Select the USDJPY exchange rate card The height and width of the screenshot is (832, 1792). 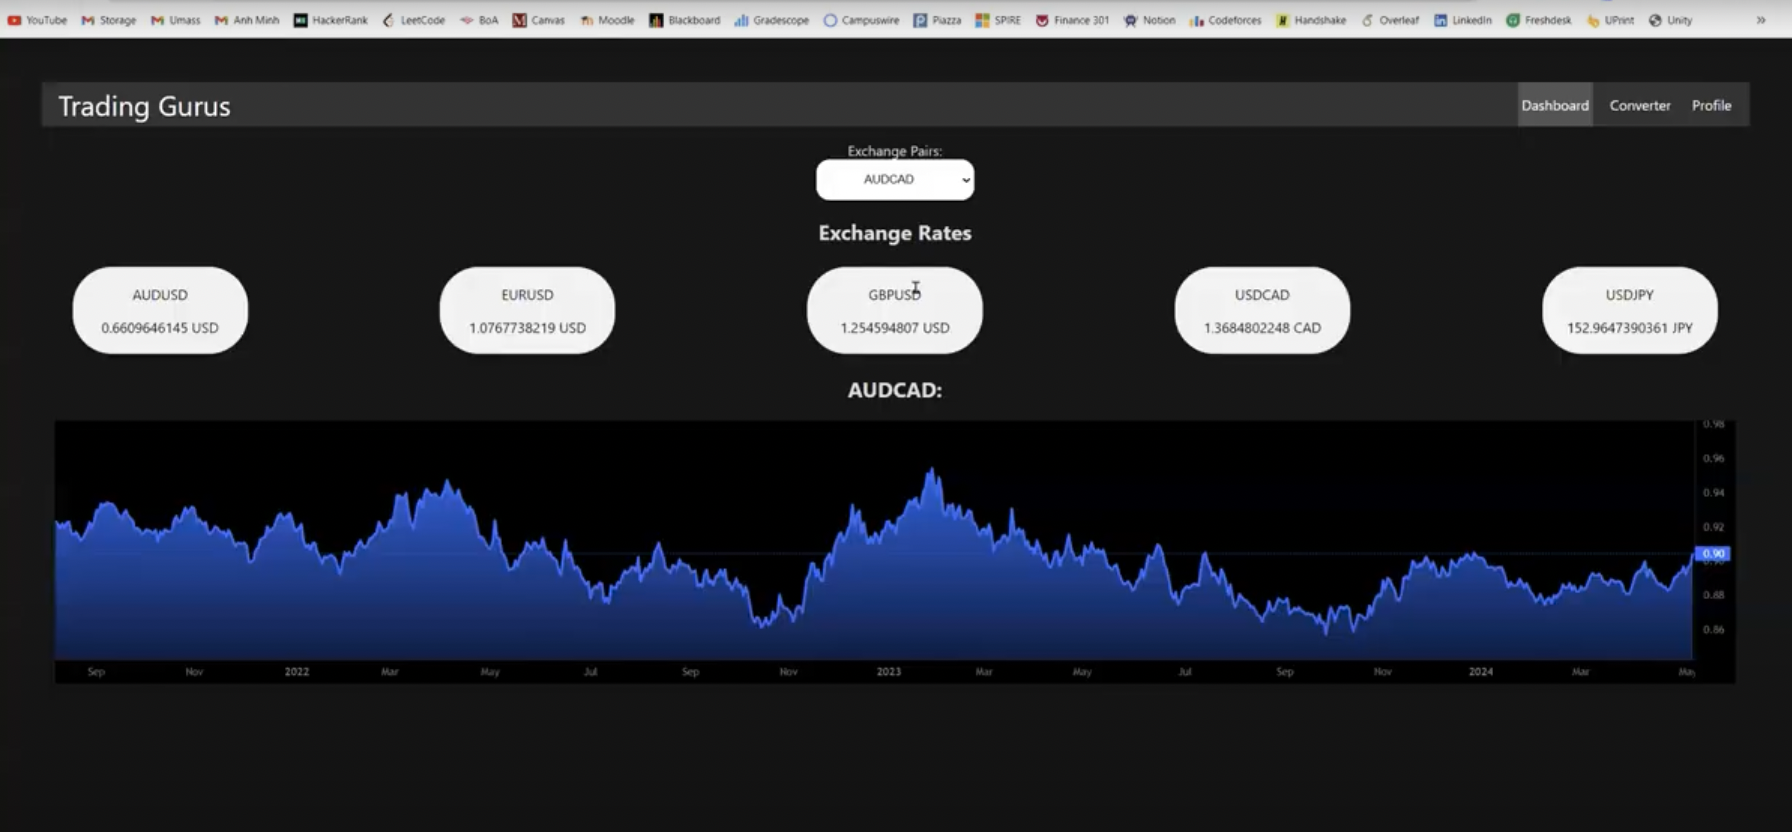click(1630, 310)
